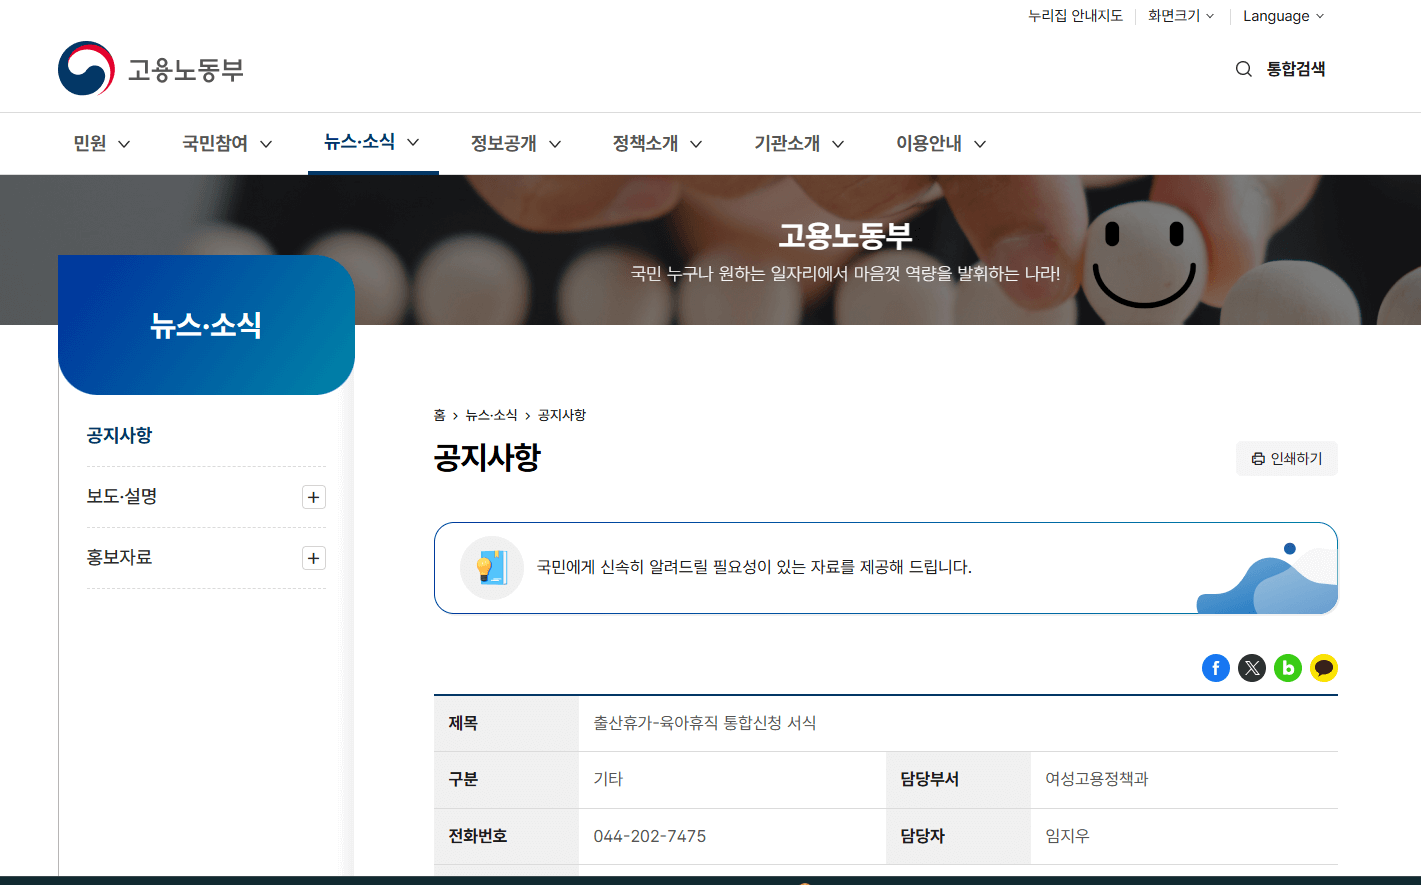Open the Language dropdown

[1283, 15]
